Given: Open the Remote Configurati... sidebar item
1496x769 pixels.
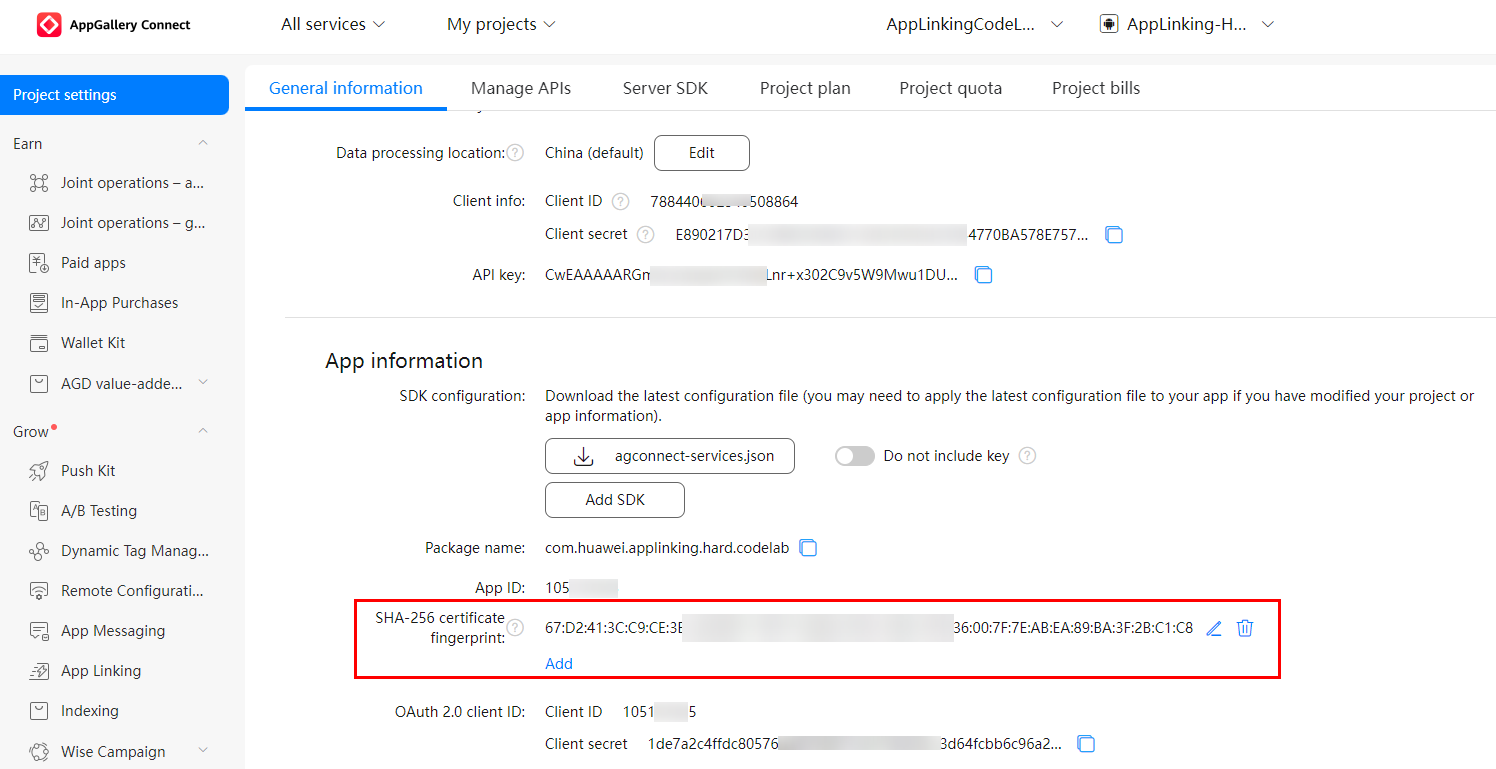Looking at the screenshot, I should 132,591.
